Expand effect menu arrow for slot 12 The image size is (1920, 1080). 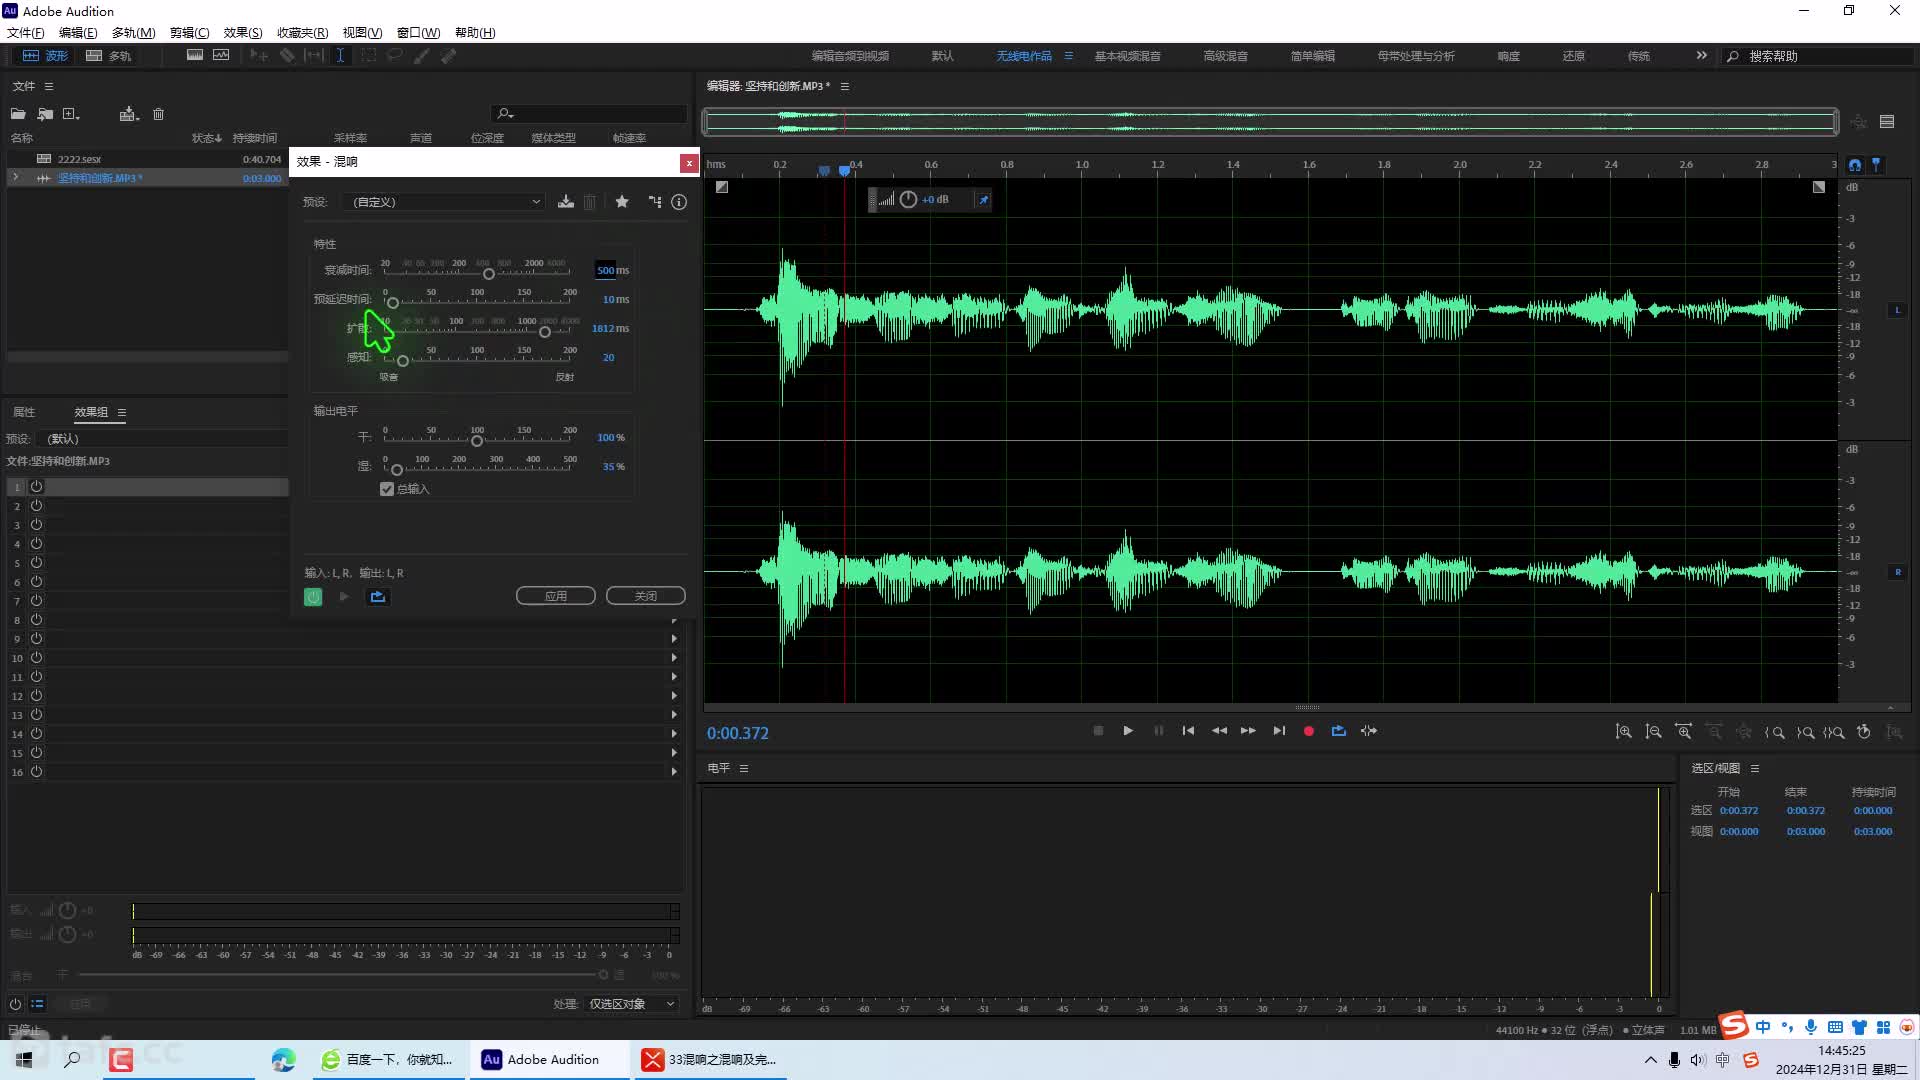coord(674,696)
